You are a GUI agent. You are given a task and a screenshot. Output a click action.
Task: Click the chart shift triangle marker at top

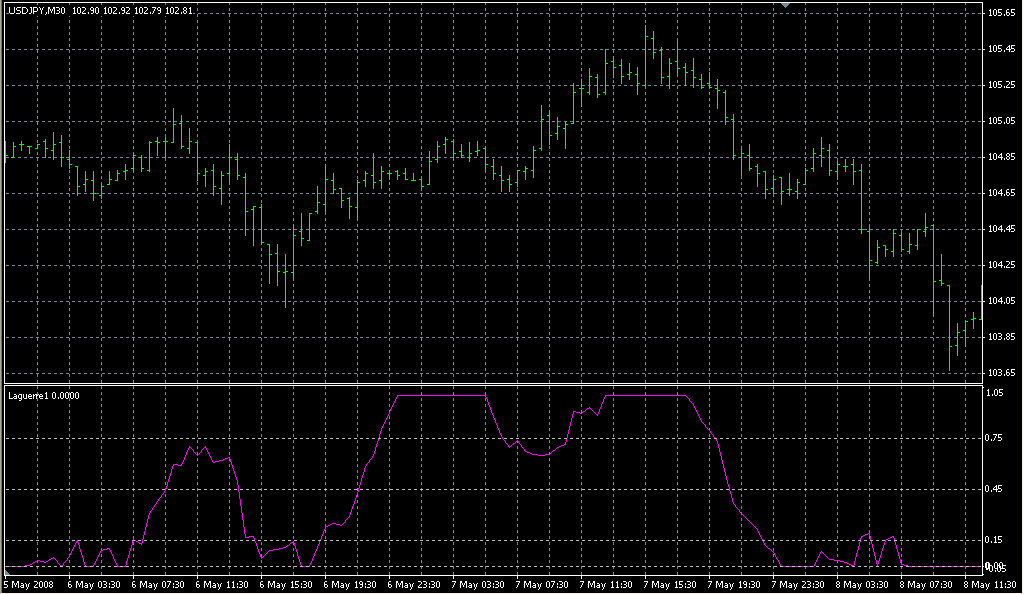tap(786, 6)
